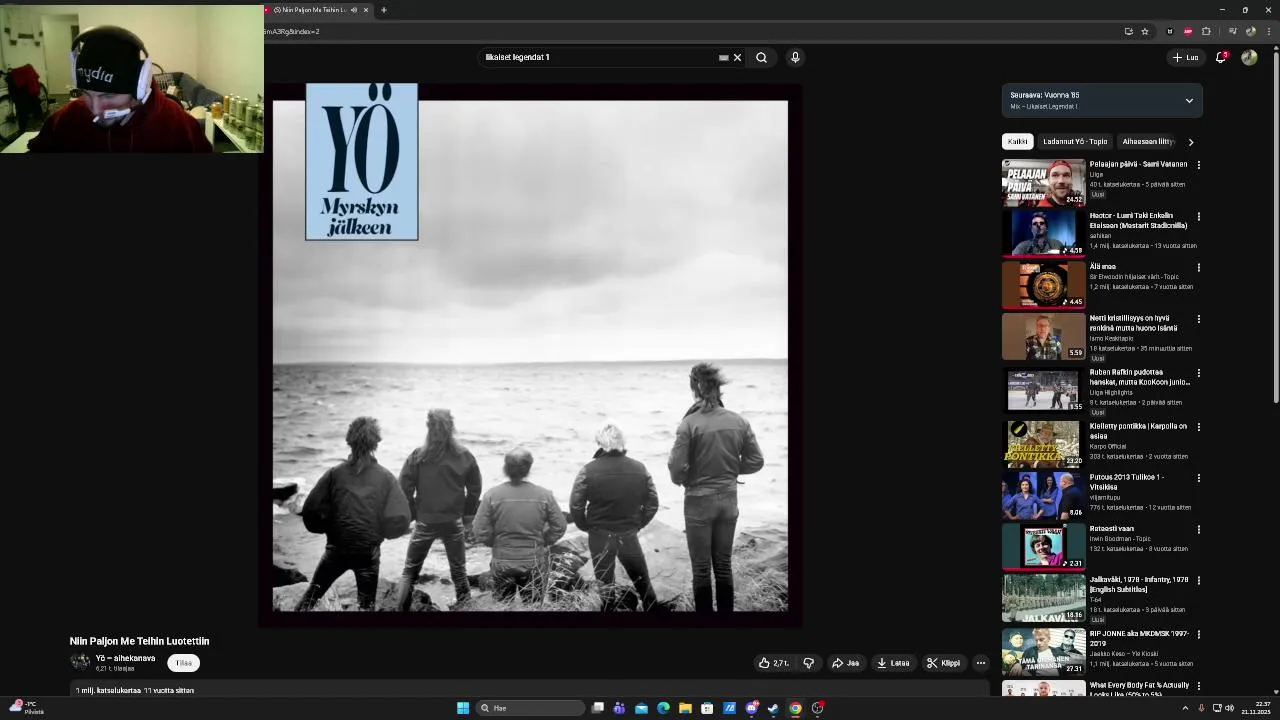The image size is (1280, 720).
Task: Click the install app icon in address bar
Action: click(1129, 31)
